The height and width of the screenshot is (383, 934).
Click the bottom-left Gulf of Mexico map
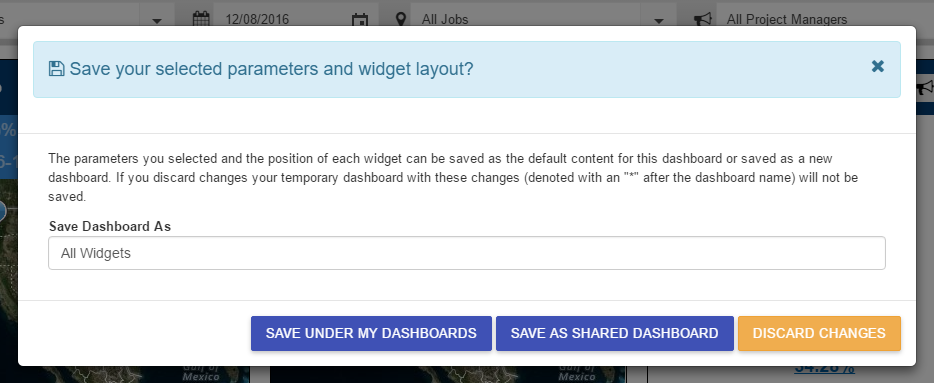[x=125, y=374]
